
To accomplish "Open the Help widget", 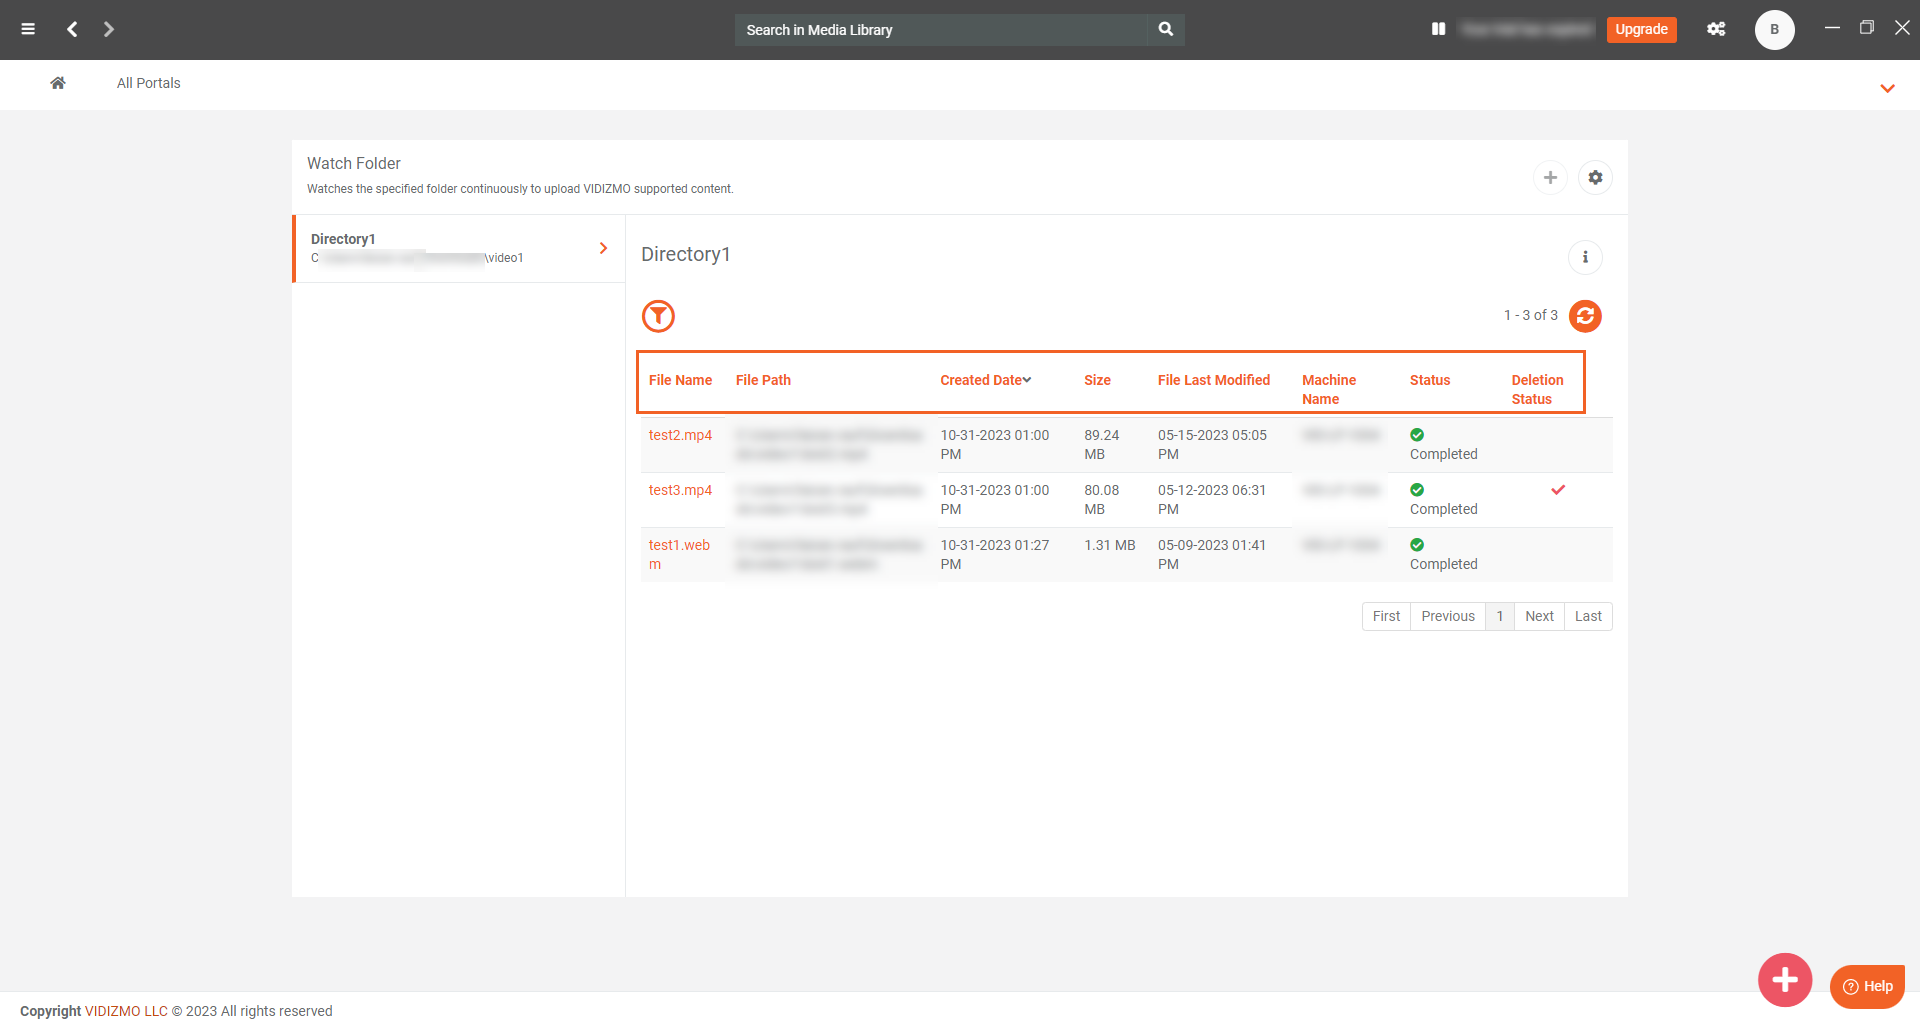I will click(x=1867, y=986).
